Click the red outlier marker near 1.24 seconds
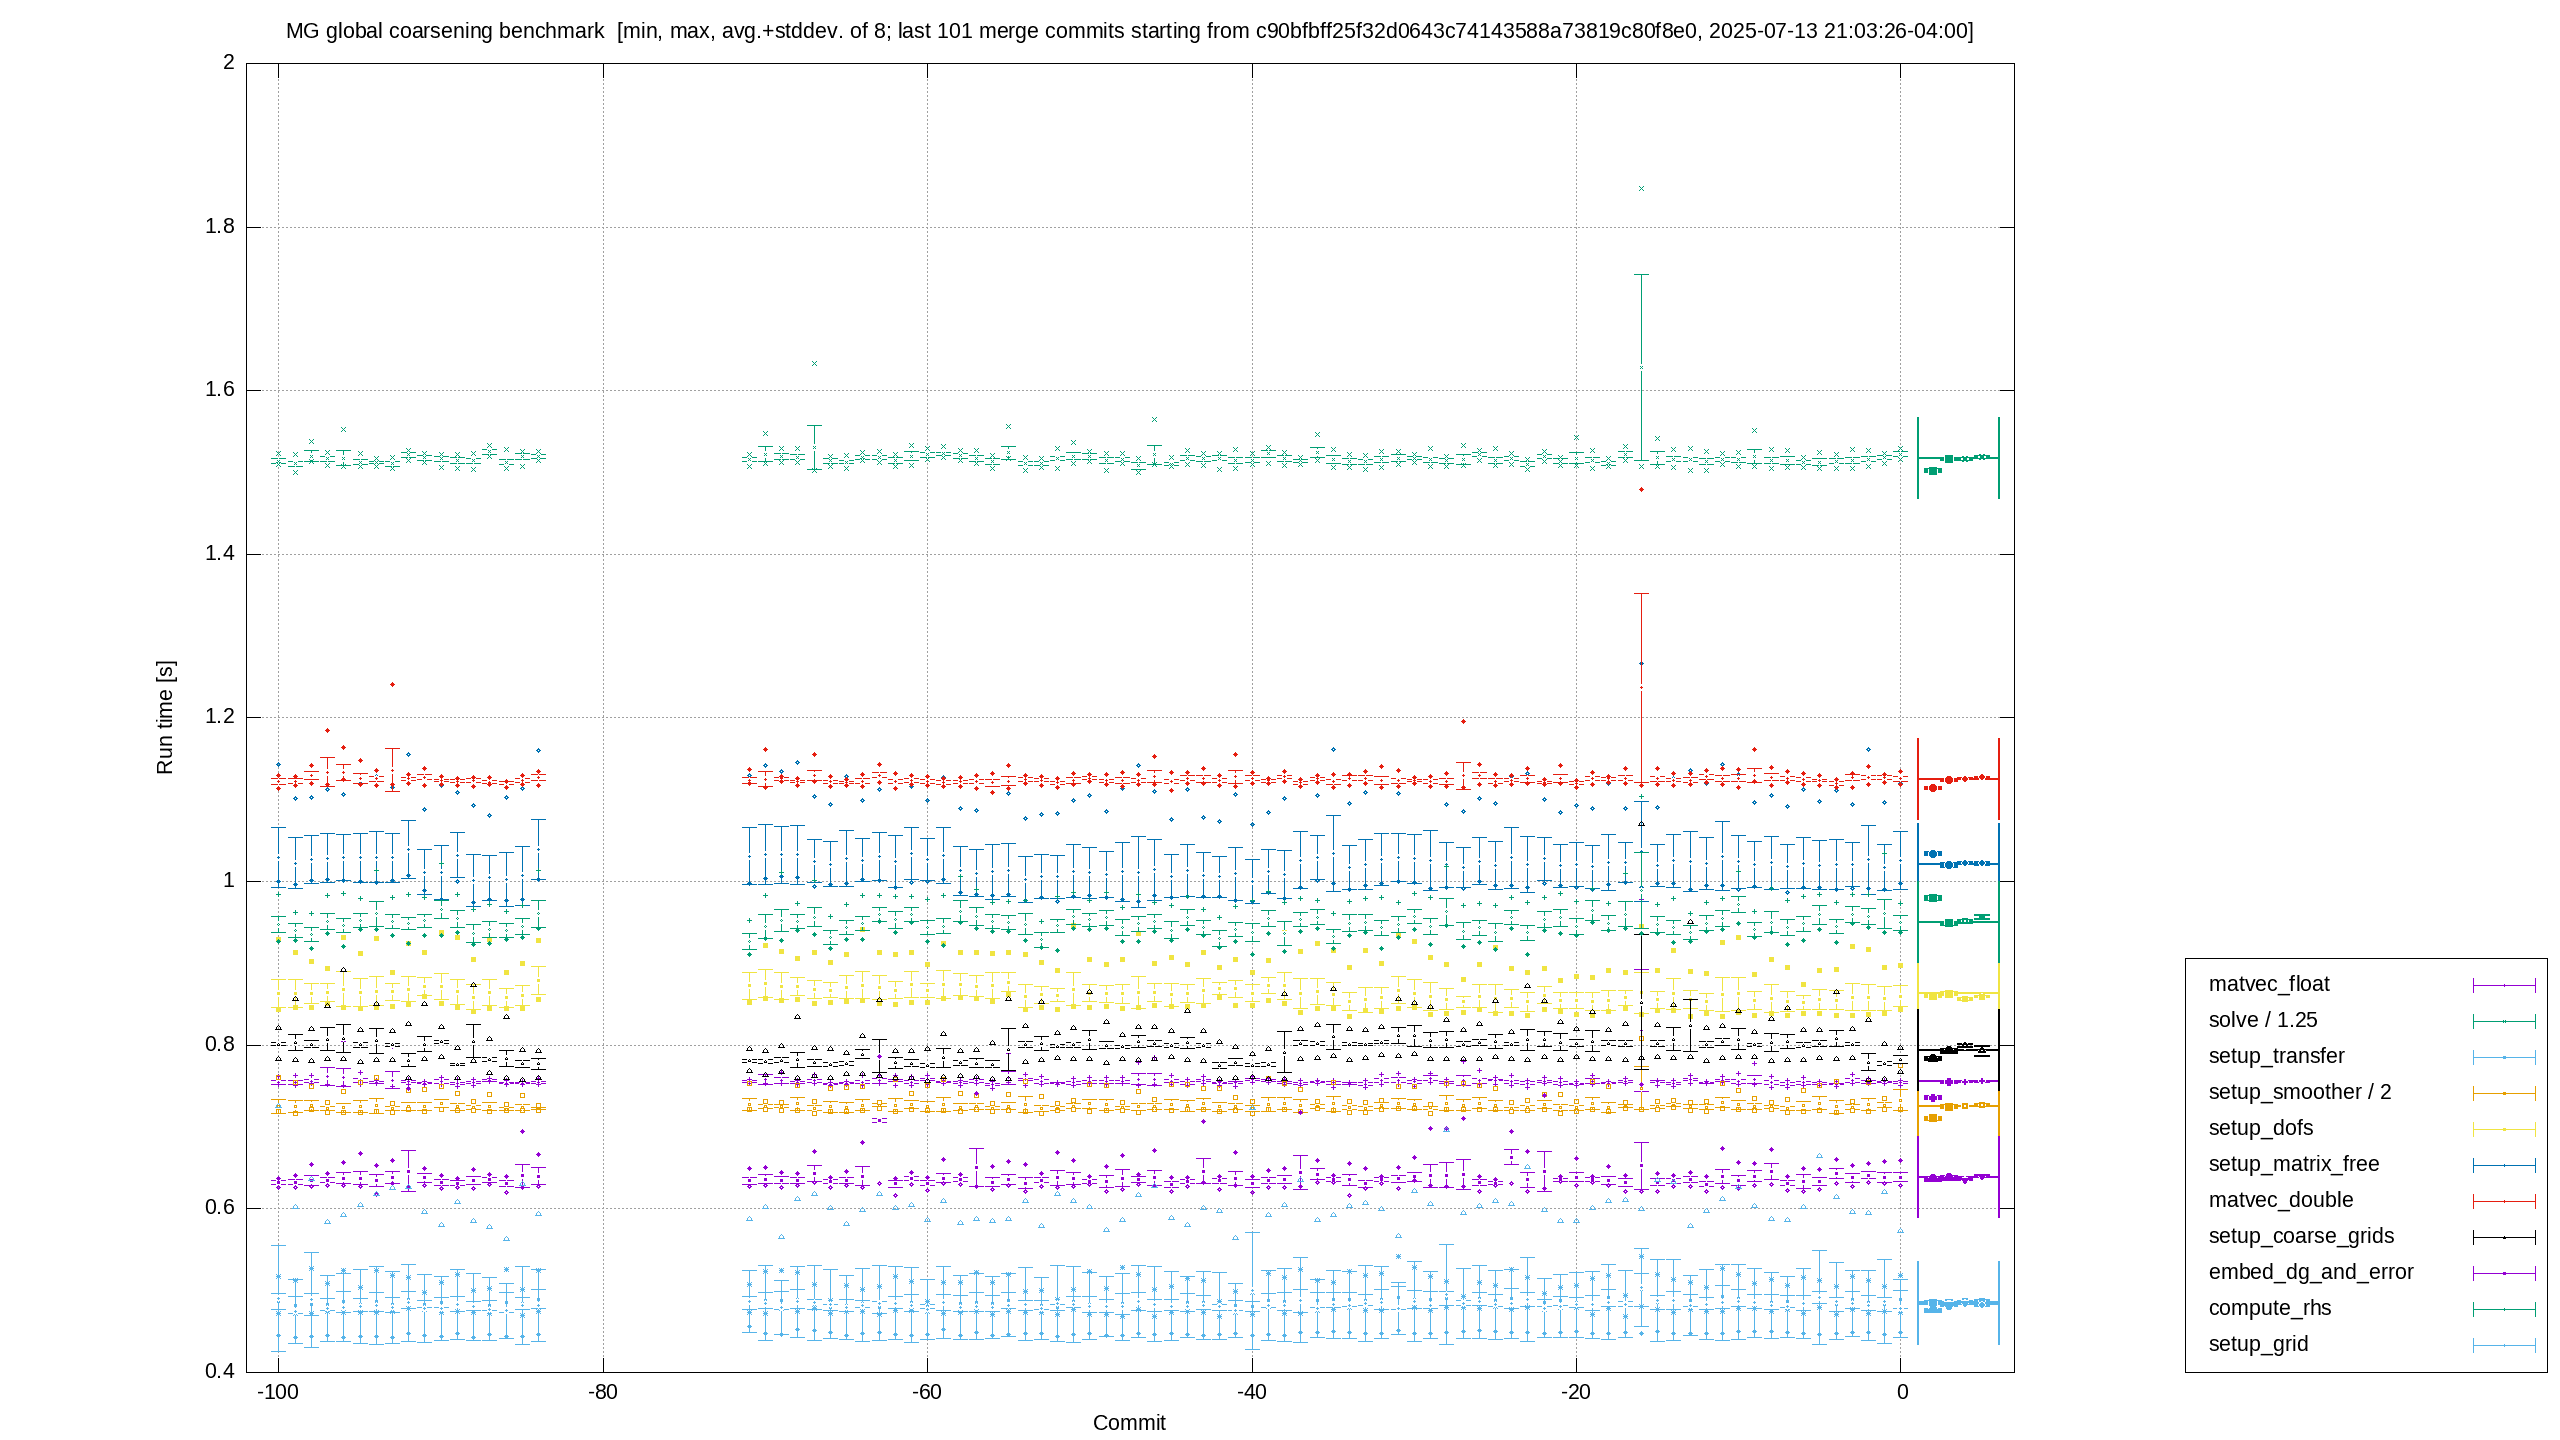This screenshot has width=2560, height=1440. tap(392, 684)
